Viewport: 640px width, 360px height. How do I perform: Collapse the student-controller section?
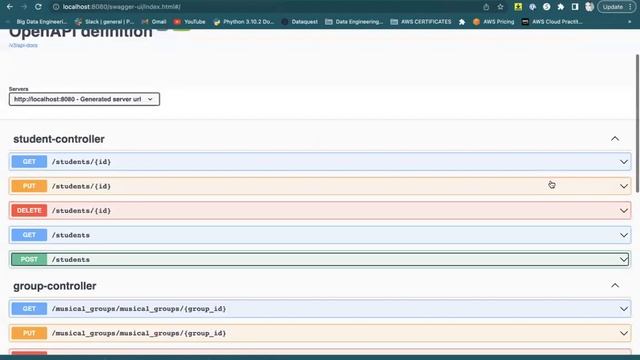pyautogui.click(x=615, y=139)
